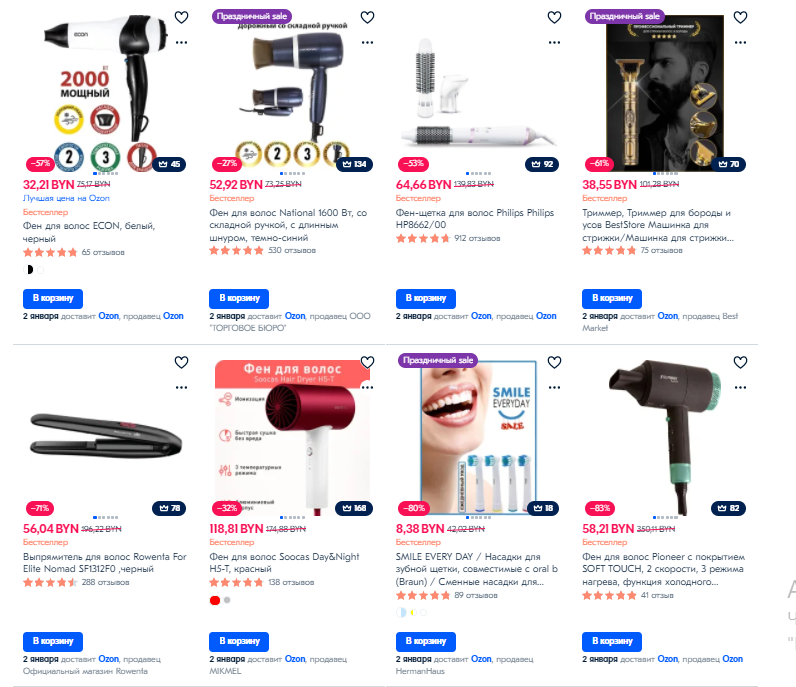796x687 pixels.
Task: Add Soocas Day&Night dryer to cart
Action: click(239, 641)
